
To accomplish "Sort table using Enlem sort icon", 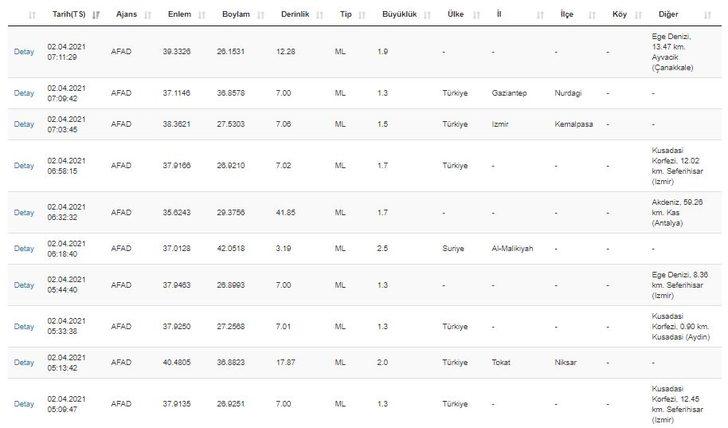I will (200, 16).
